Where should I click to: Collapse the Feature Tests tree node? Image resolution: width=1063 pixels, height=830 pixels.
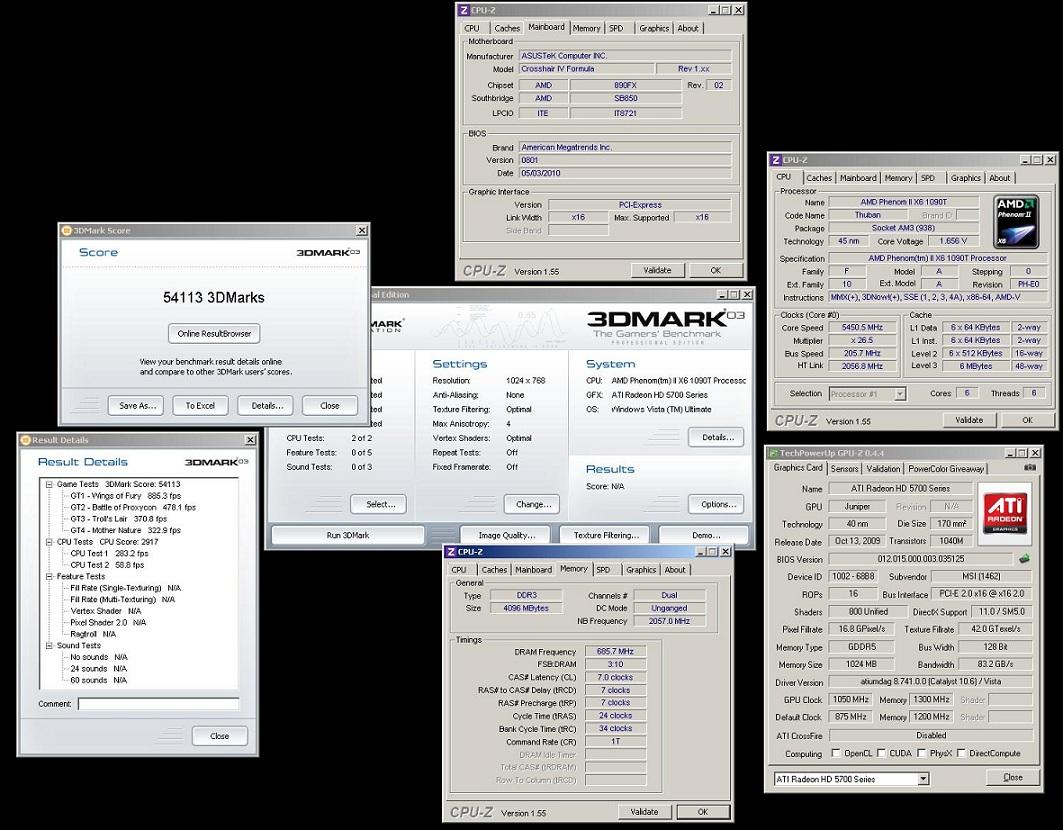[x=49, y=576]
